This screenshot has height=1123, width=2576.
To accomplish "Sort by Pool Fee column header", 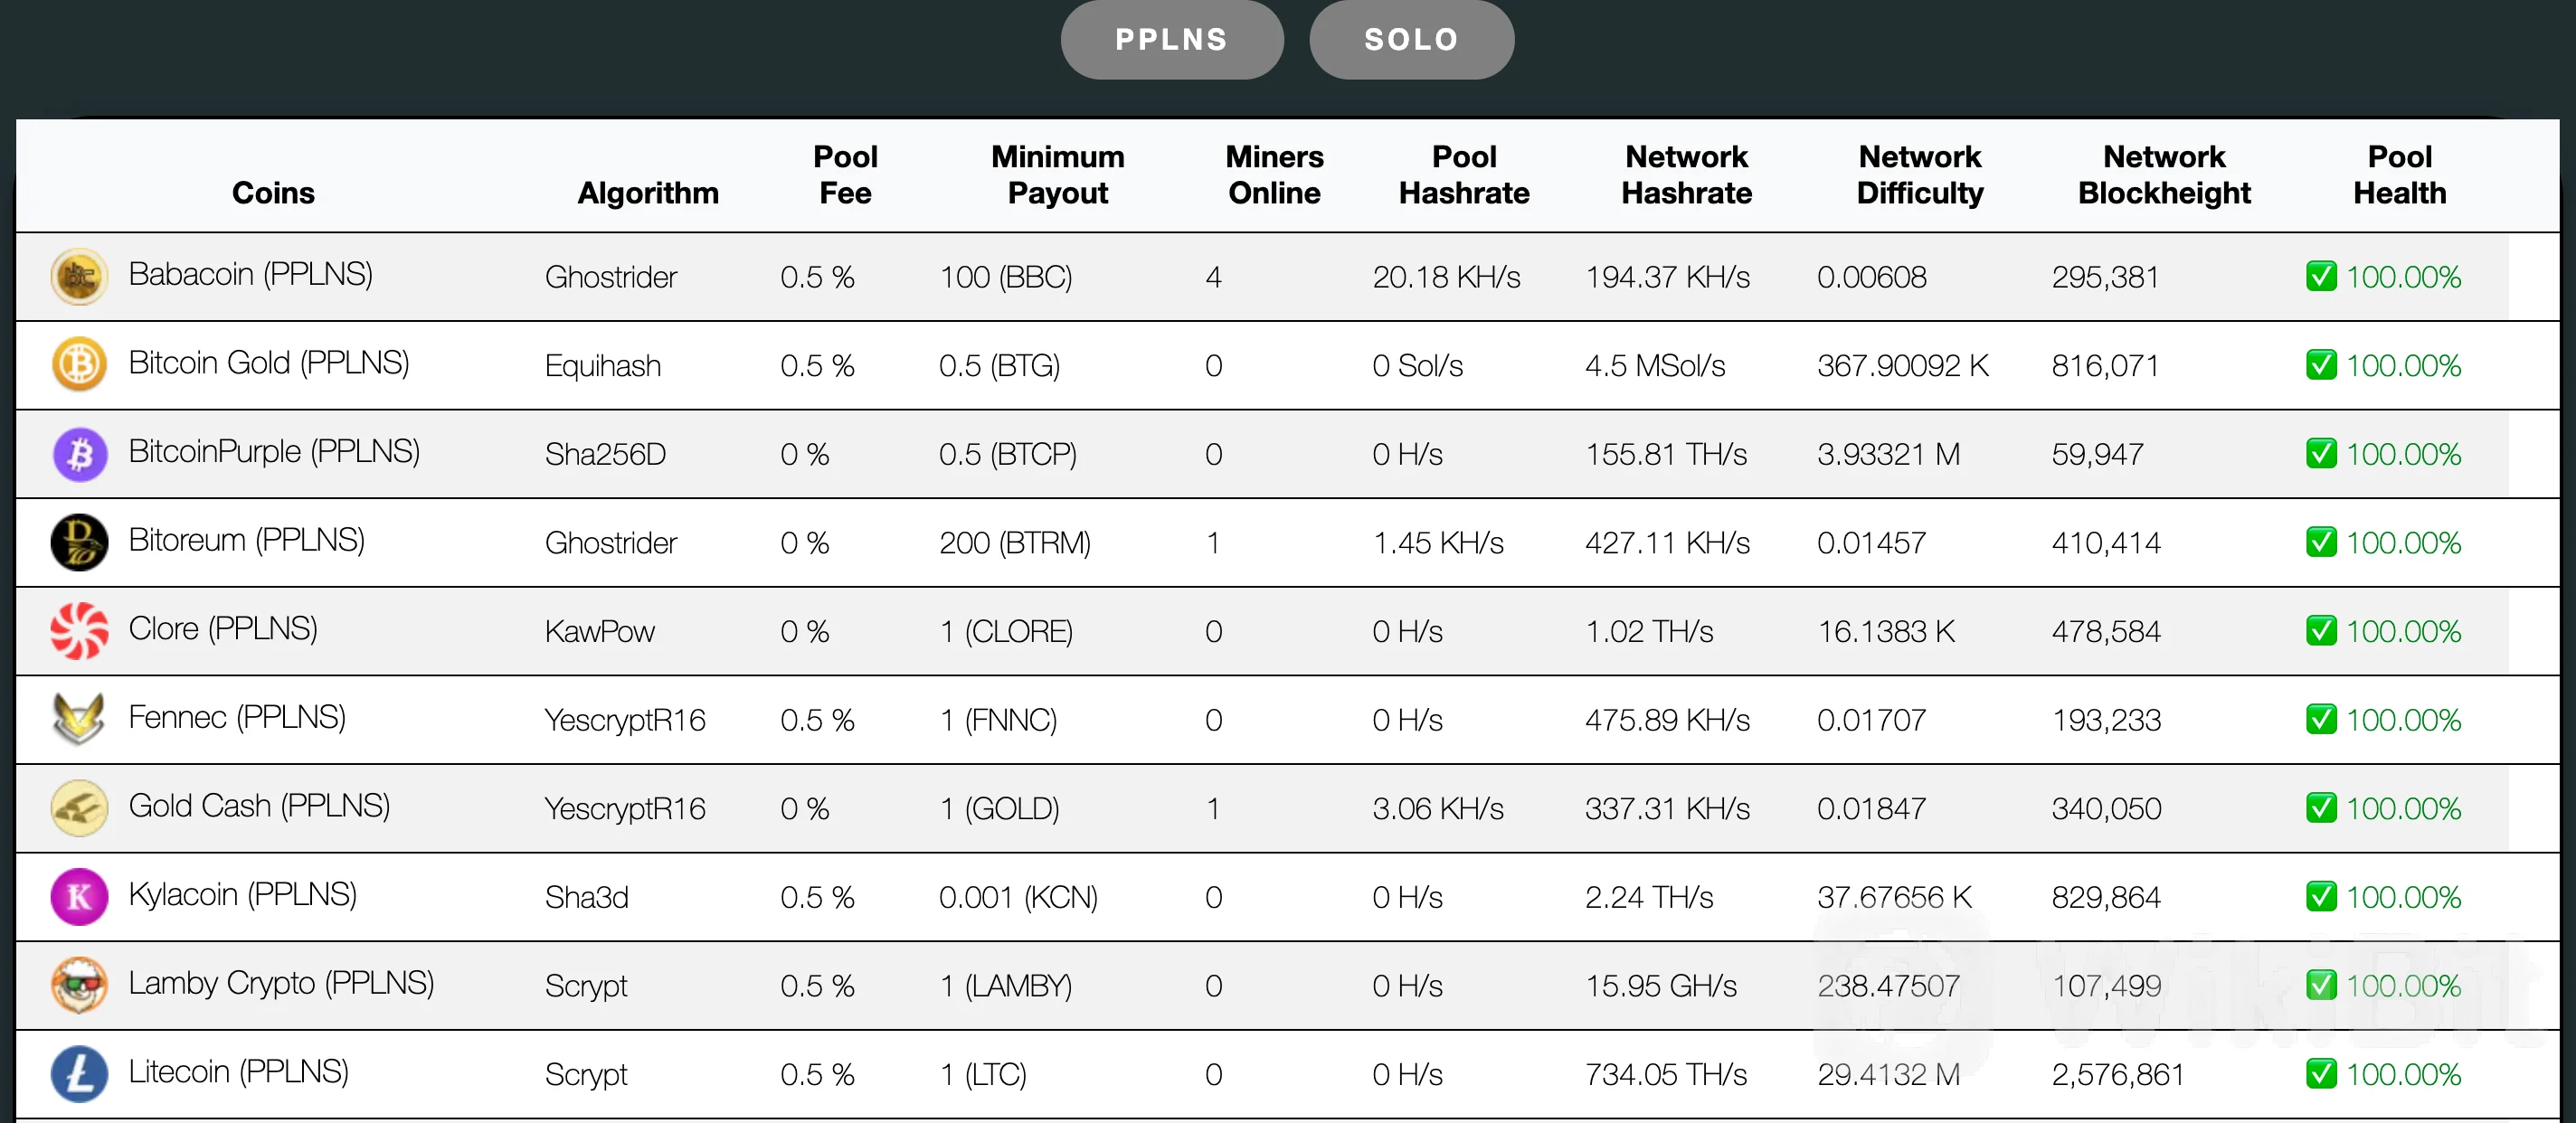I will (x=845, y=175).
